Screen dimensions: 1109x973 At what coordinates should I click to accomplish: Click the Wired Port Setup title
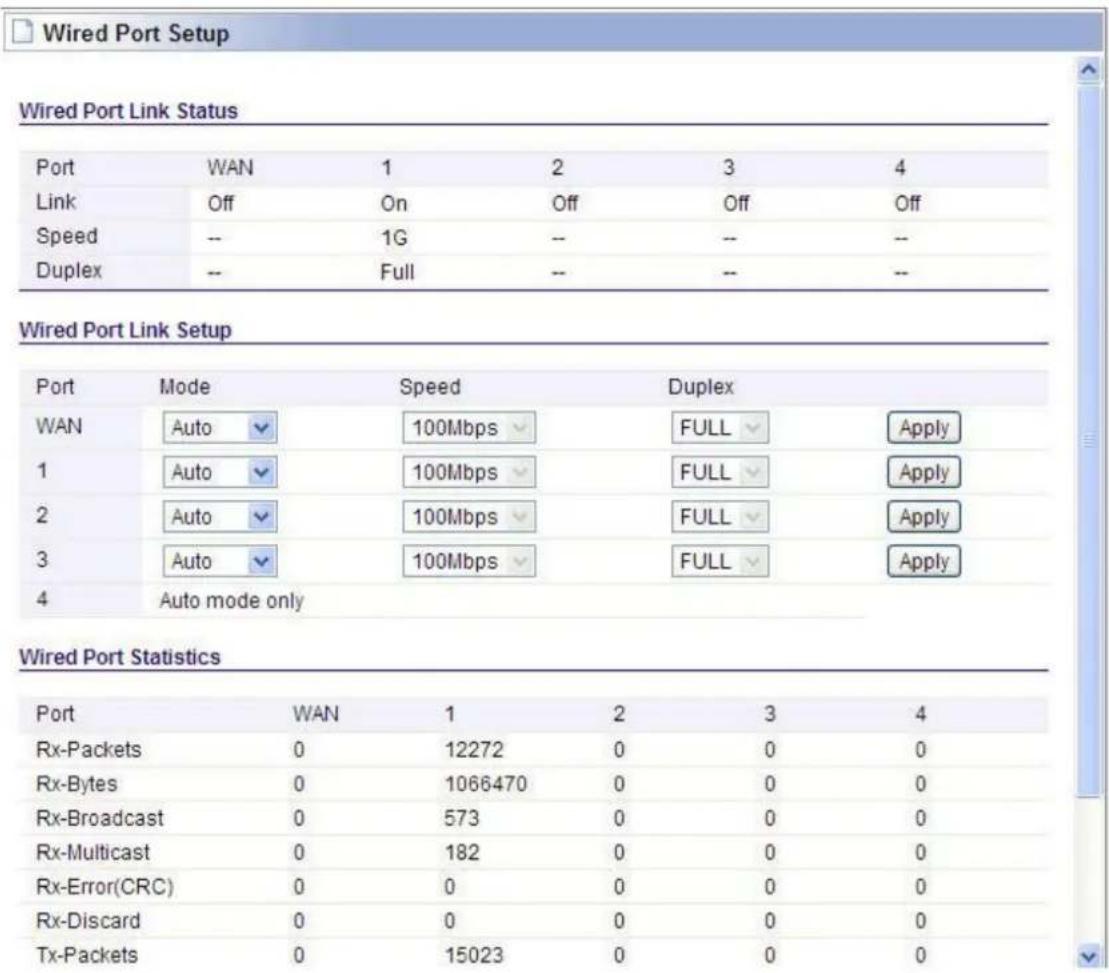[136, 33]
